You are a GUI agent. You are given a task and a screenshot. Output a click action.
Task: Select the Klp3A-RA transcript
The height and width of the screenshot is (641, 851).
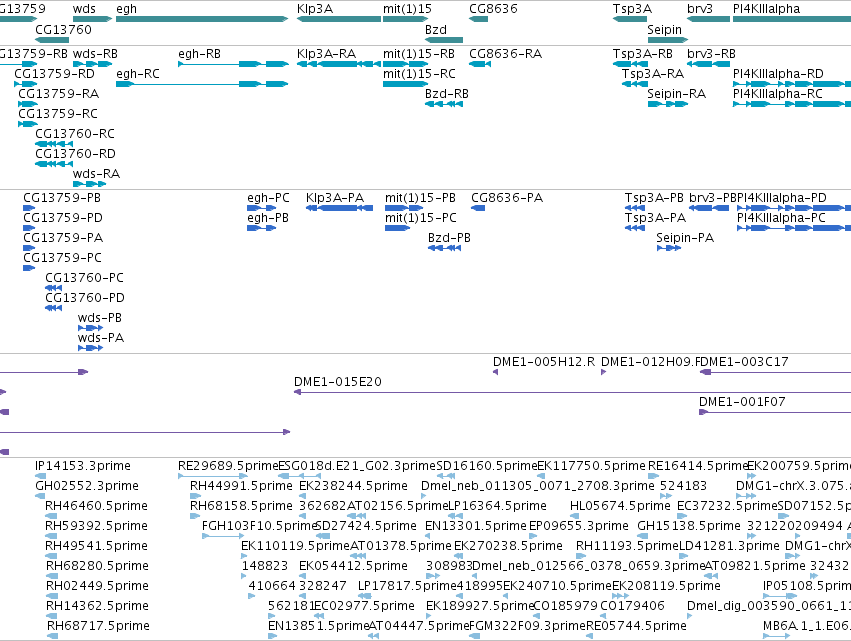tap(339, 64)
